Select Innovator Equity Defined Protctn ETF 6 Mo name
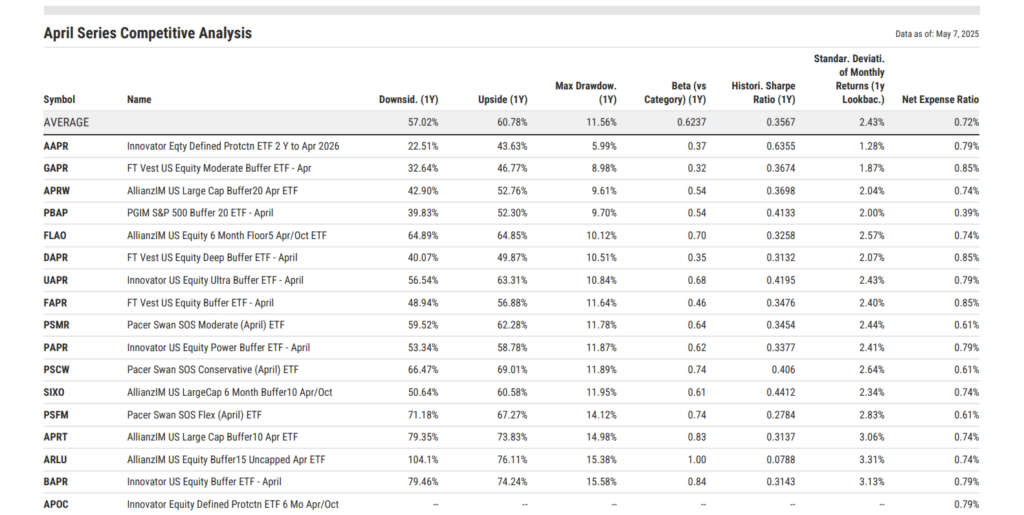Viewport: 1024px width, 515px height. [x=232, y=505]
